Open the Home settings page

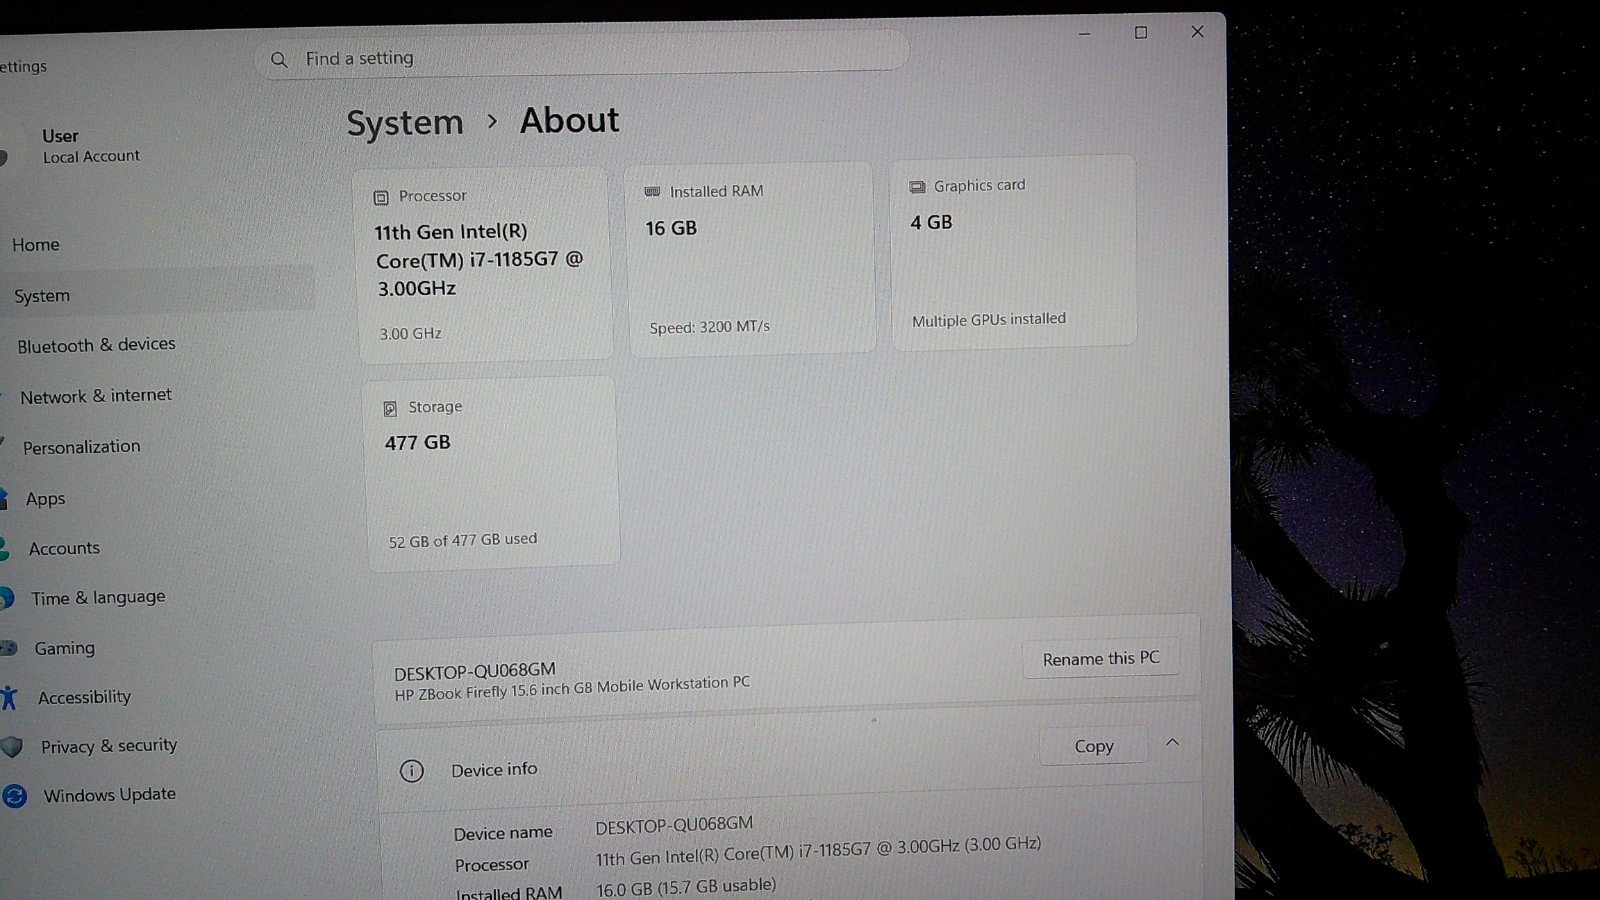pyautogui.click(x=36, y=244)
